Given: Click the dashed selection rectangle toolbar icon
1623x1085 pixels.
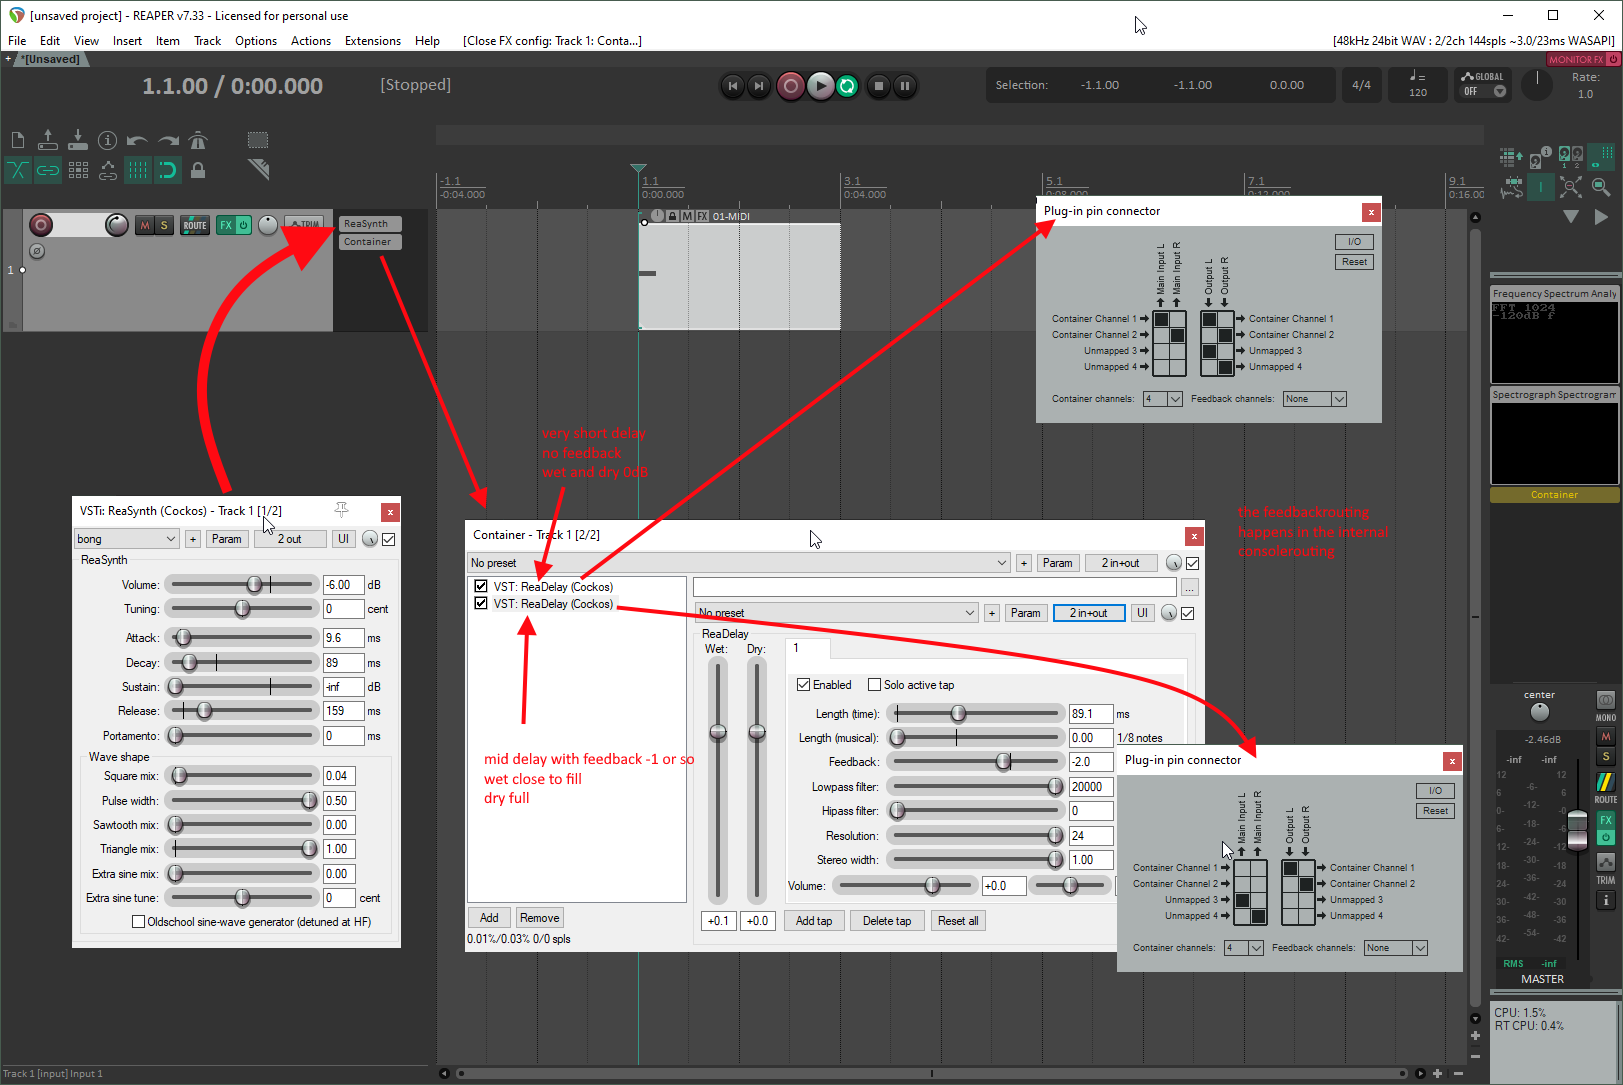Looking at the screenshot, I should tap(258, 140).
